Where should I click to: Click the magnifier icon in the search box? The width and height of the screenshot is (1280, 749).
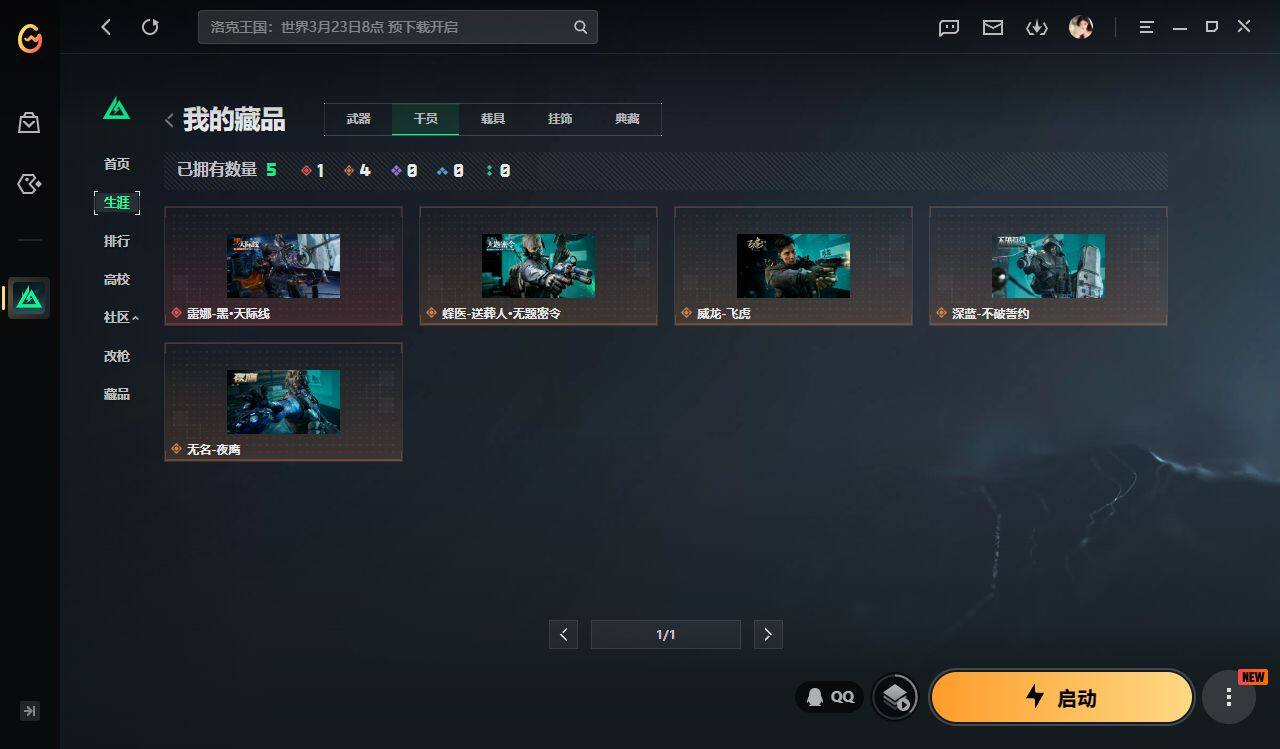click(580, 27)
